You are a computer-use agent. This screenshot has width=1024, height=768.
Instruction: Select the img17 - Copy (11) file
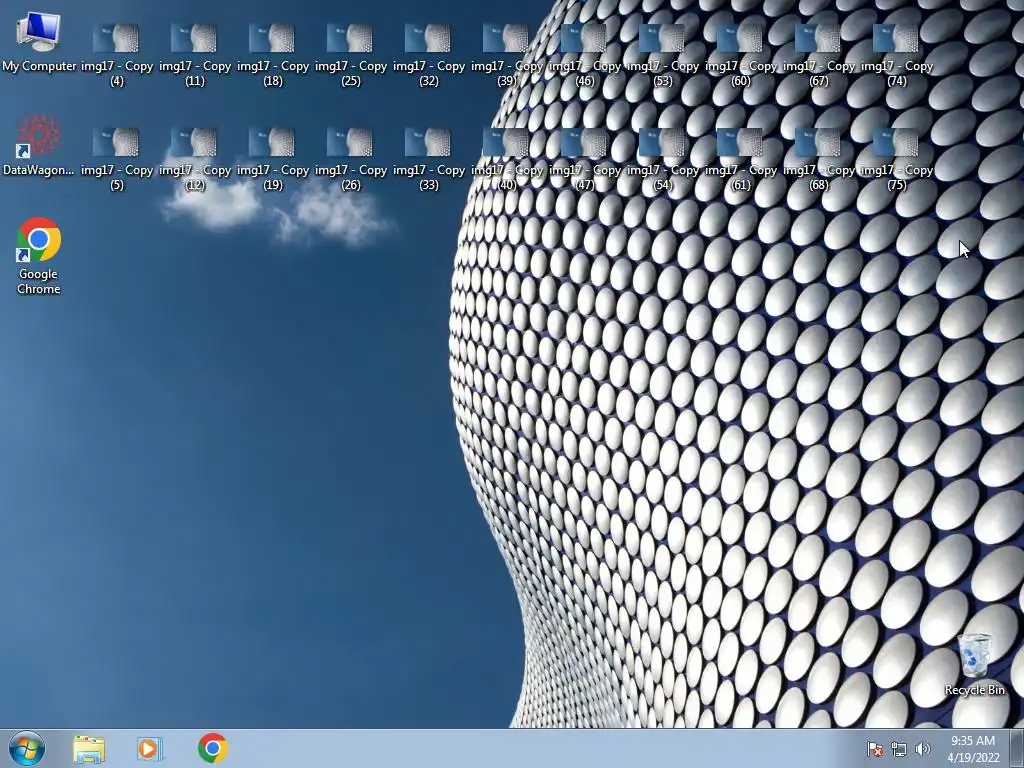(x=195, y=56)
